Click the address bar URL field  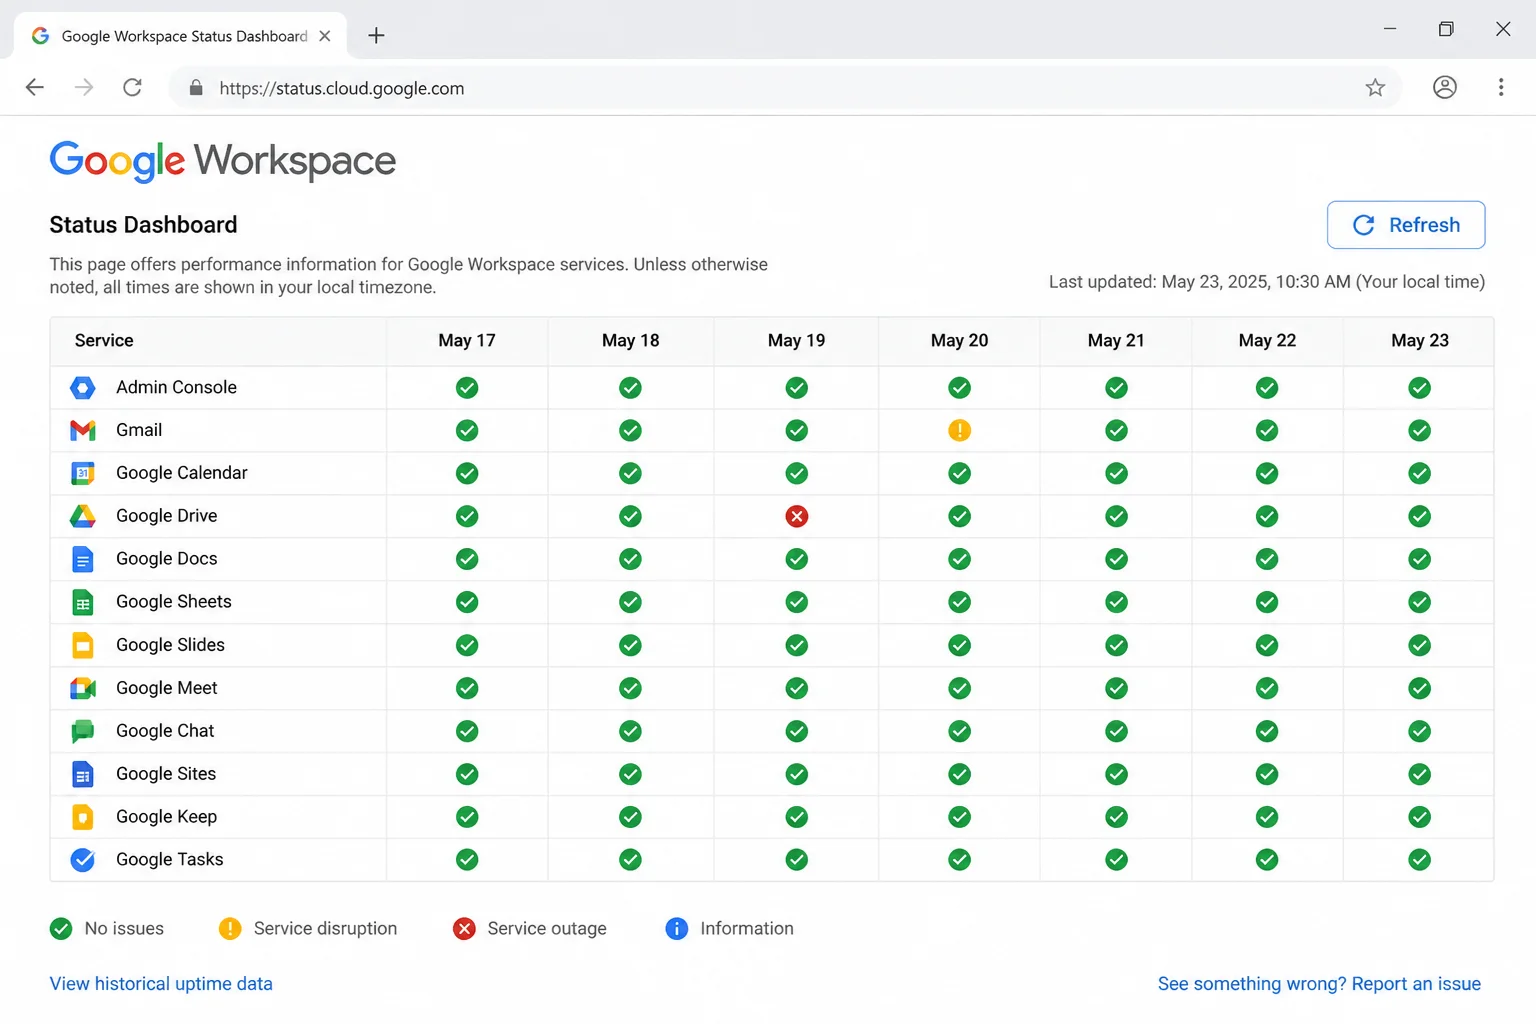click(785, 88)
